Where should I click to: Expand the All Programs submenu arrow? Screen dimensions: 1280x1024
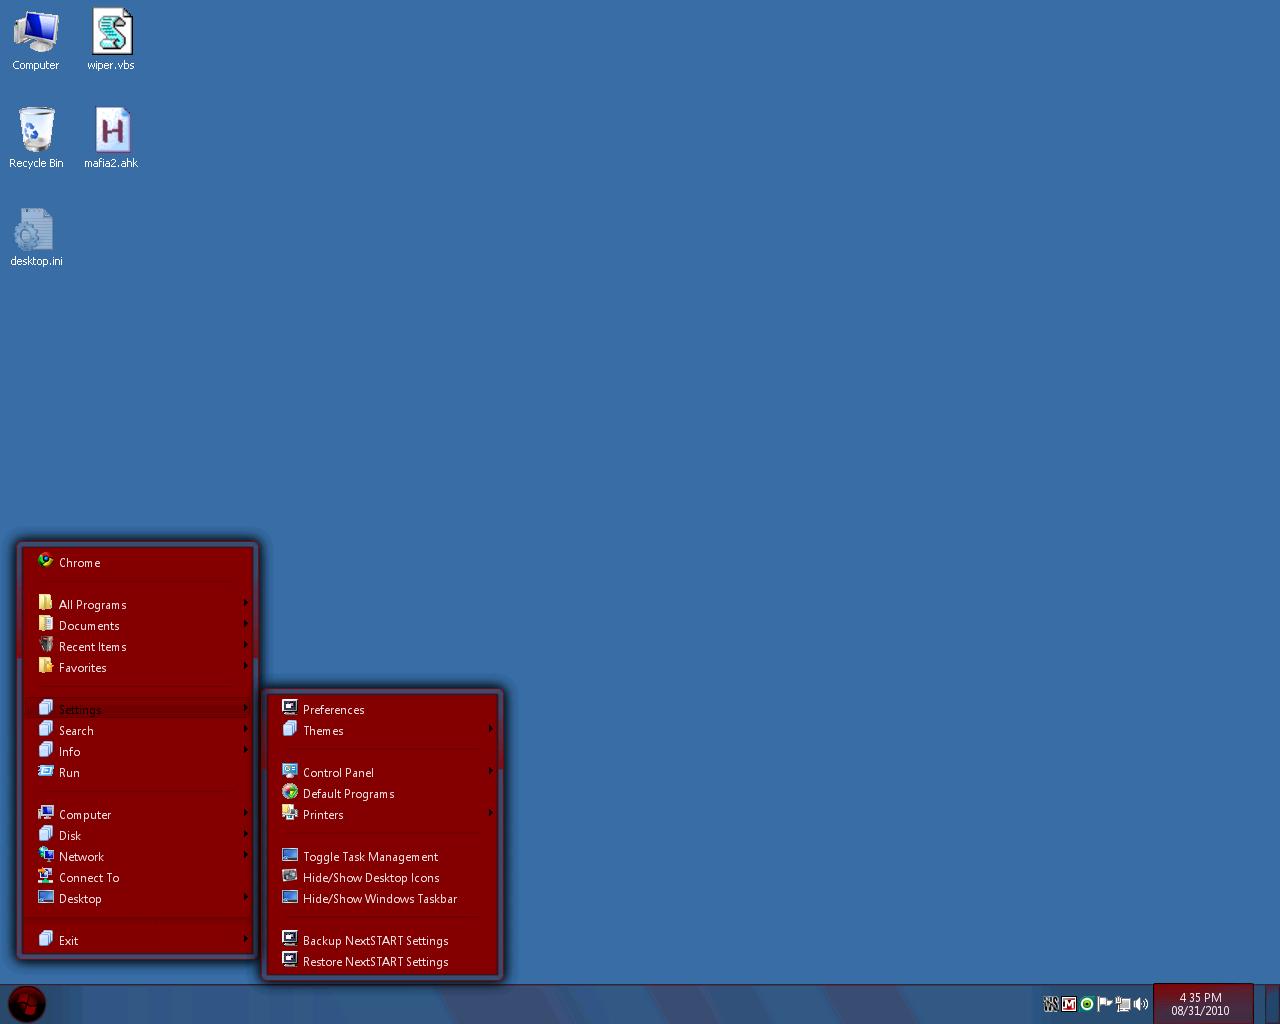(245, 603)
